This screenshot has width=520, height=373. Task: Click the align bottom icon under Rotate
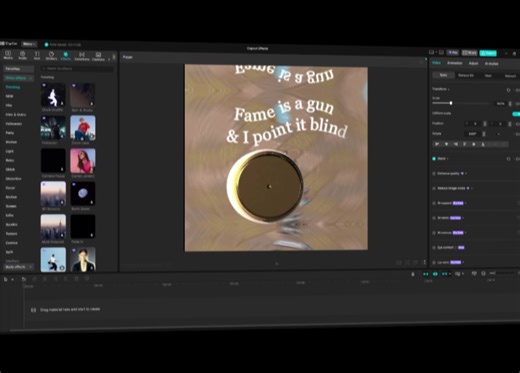tap(483, 144)
